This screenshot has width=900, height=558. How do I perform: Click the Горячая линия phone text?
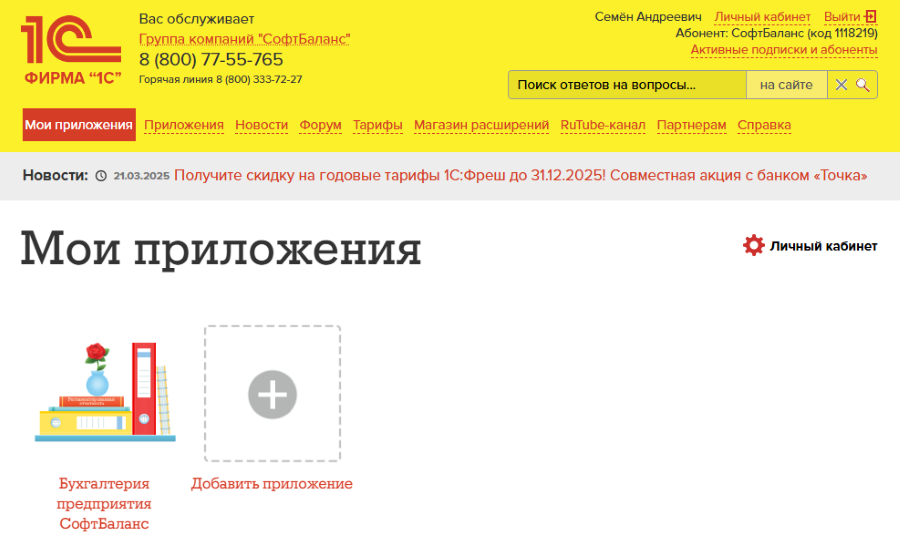coord(220,79)
